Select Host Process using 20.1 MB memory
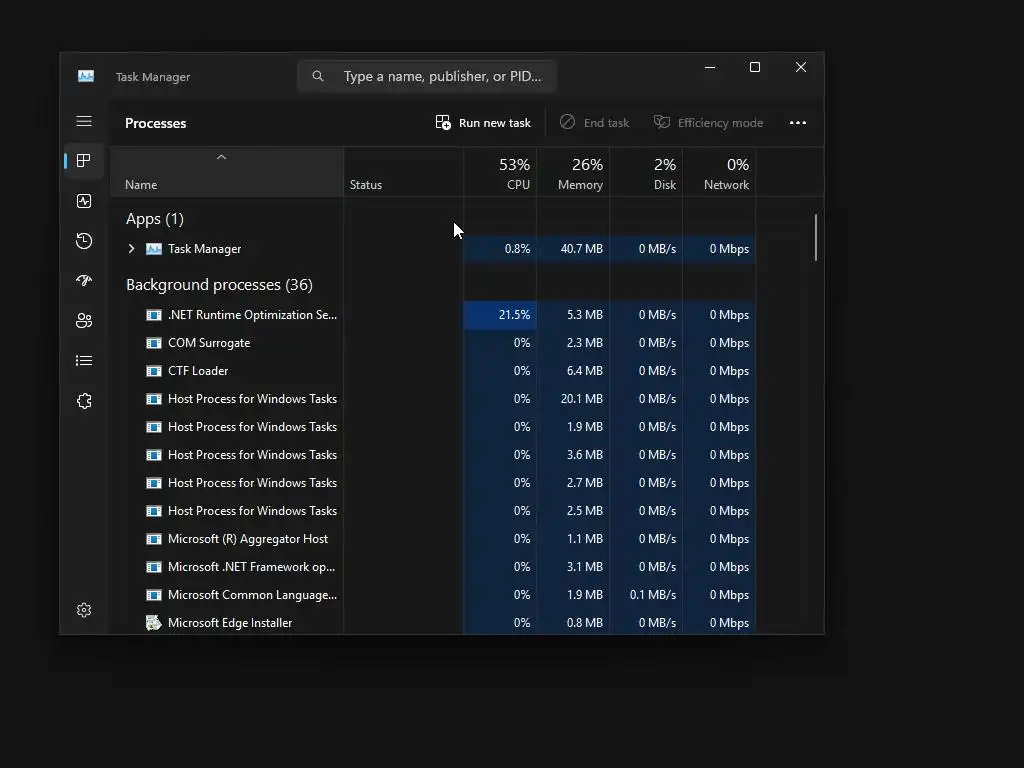 pos(434,399)
